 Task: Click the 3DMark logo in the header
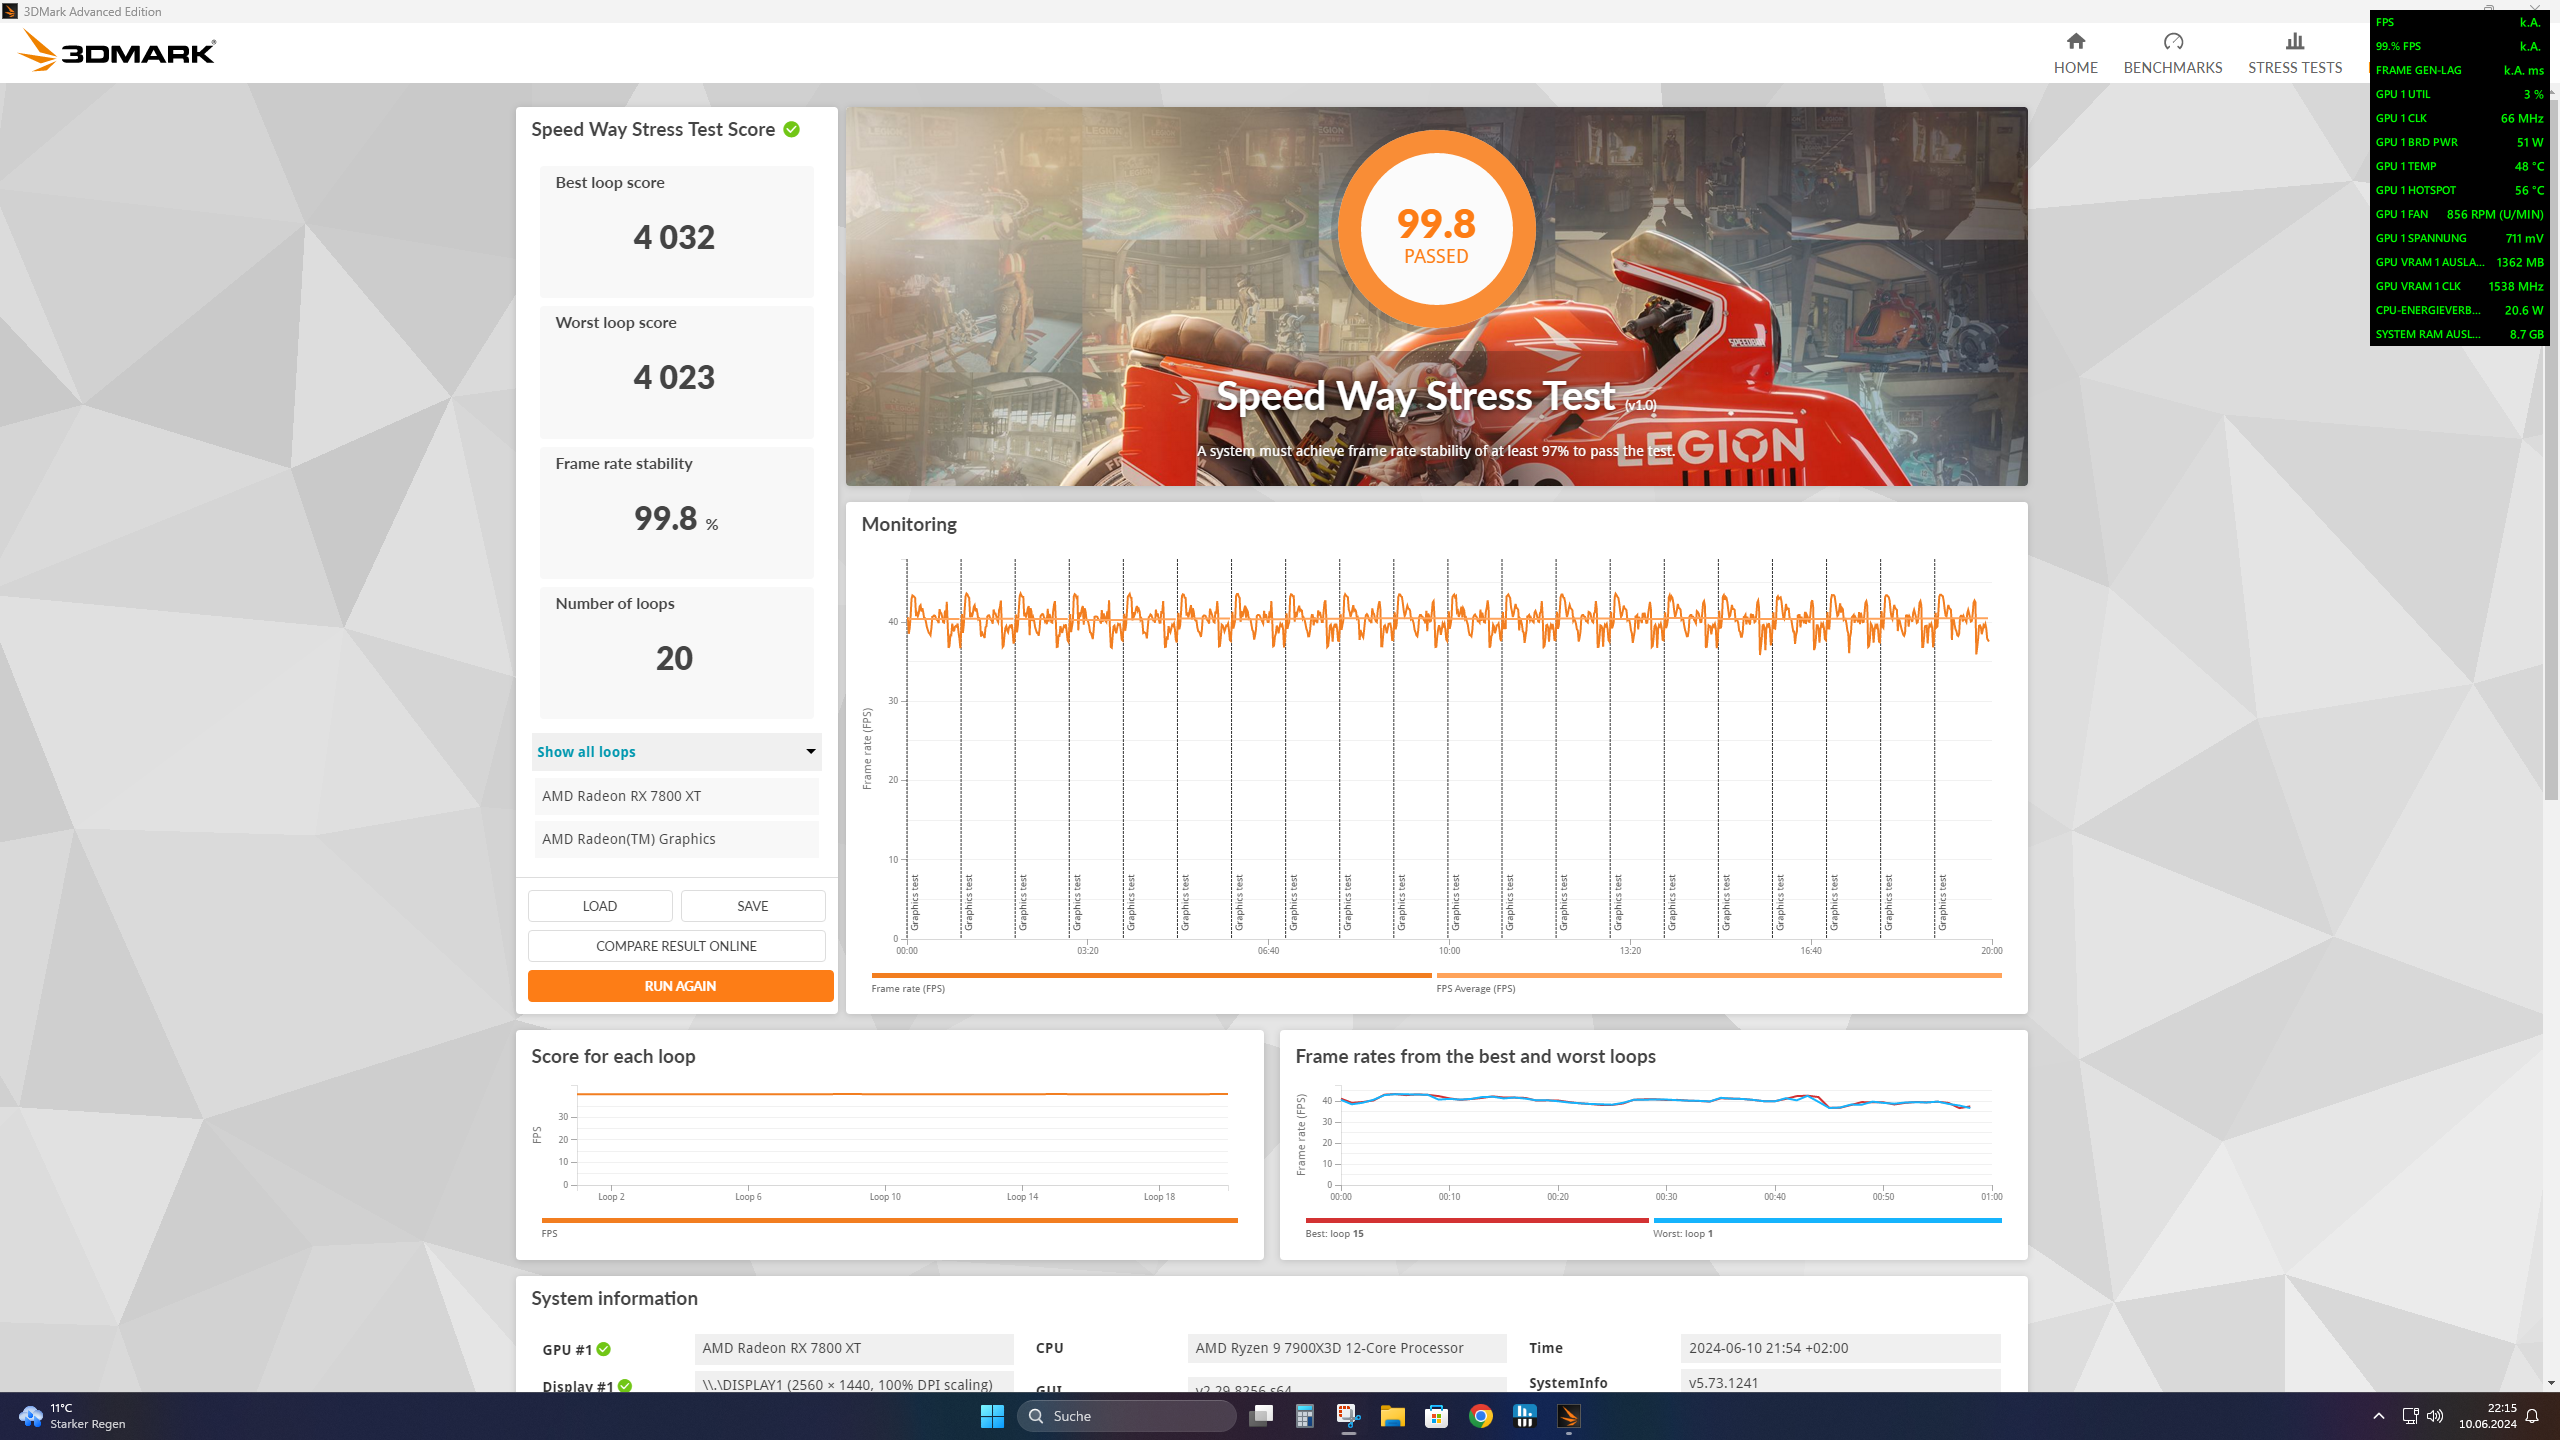[117, 51]
